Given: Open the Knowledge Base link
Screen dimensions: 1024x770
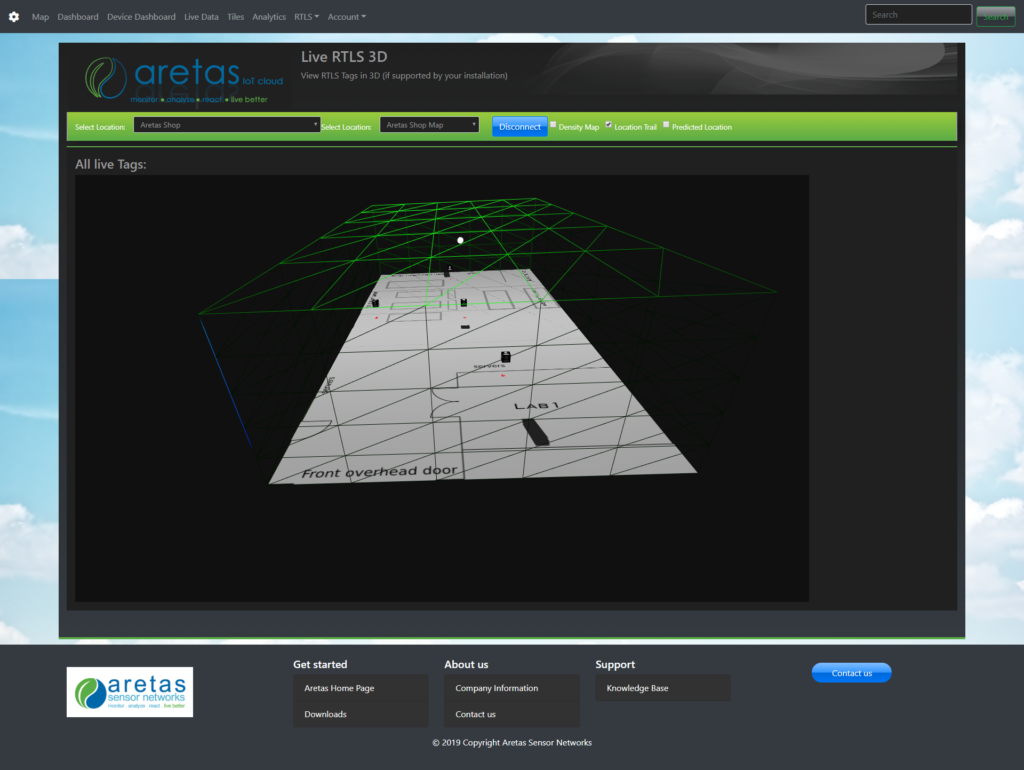Looking at the screenshot, I should (639, 688).
